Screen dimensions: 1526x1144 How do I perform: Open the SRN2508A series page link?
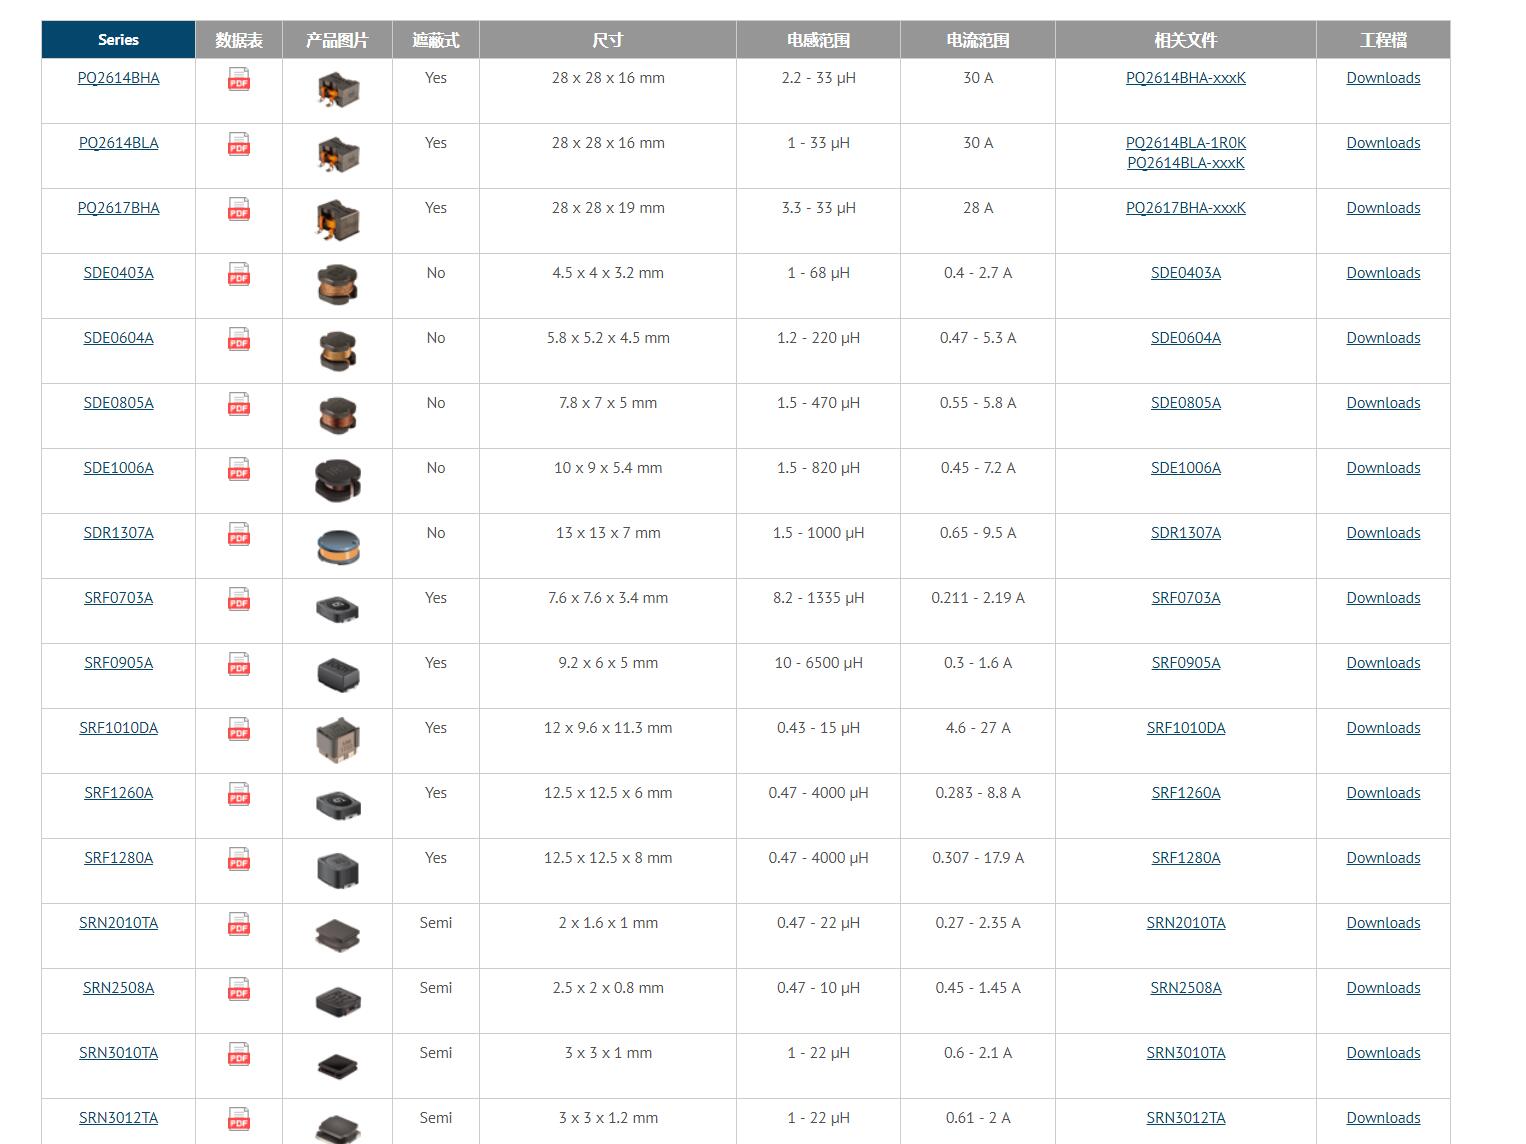118,988
